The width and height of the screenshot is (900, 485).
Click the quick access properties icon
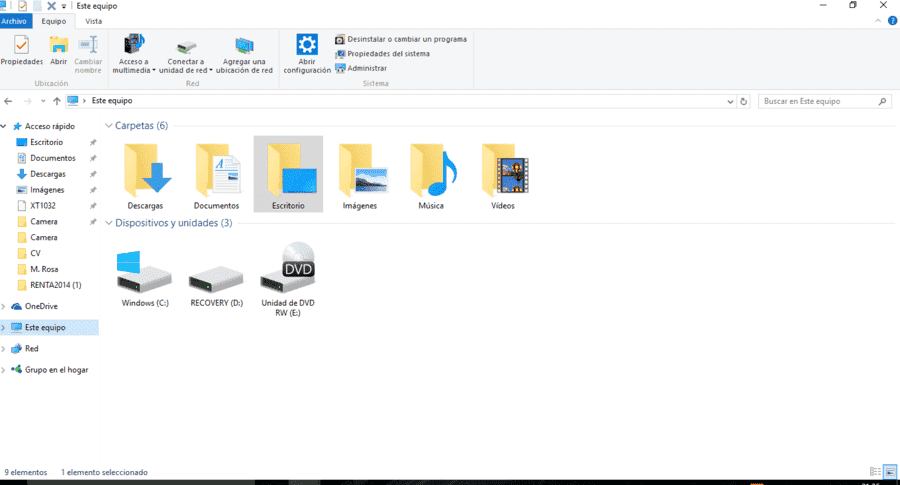tap(22, 6)
